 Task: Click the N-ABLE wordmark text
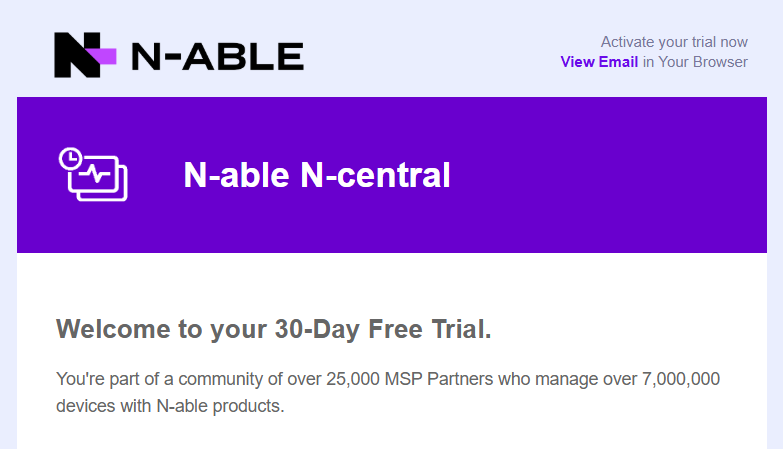(x=217, y=56)
